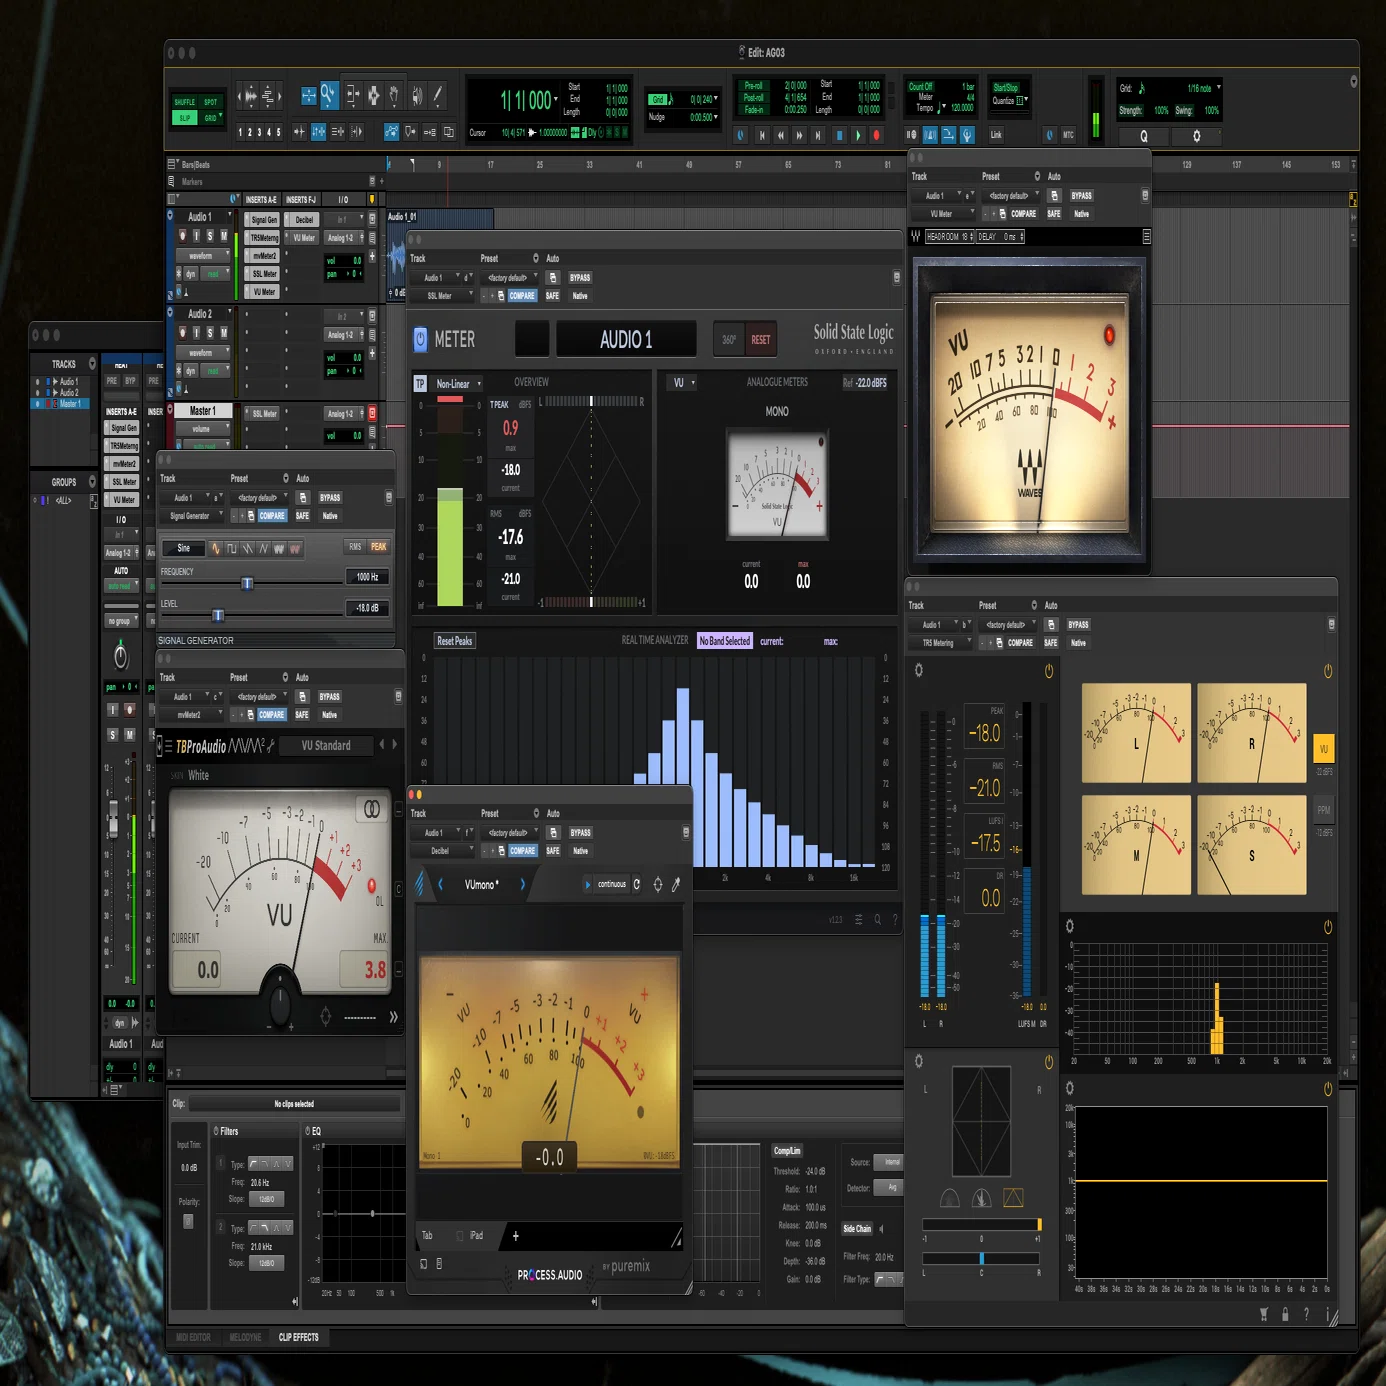Viewport: 1386px width, 1386px height.
Task: Open the factory default preset dropdown in Waves VU Meter
Action: tap(1011, 196)
